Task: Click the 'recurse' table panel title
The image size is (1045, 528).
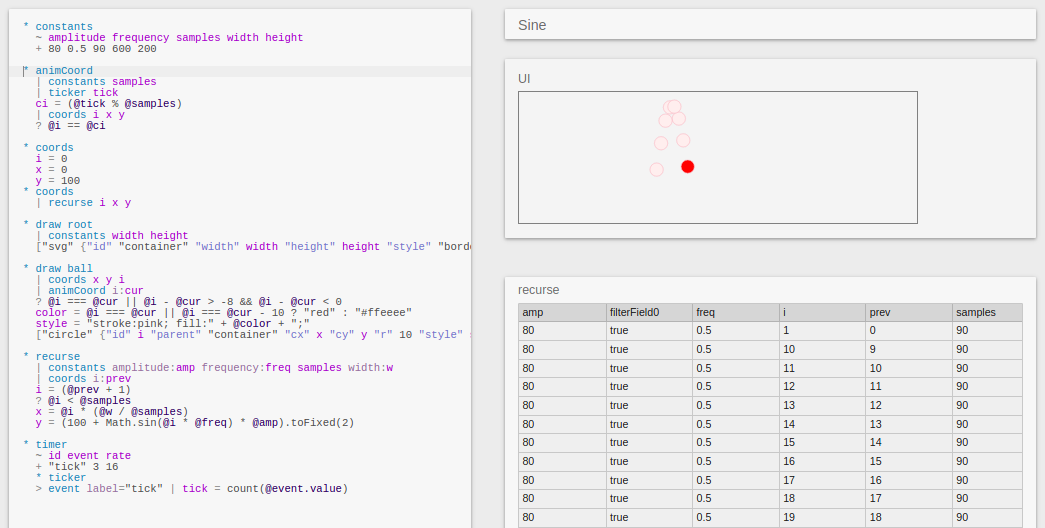Action: pos(538,290)
